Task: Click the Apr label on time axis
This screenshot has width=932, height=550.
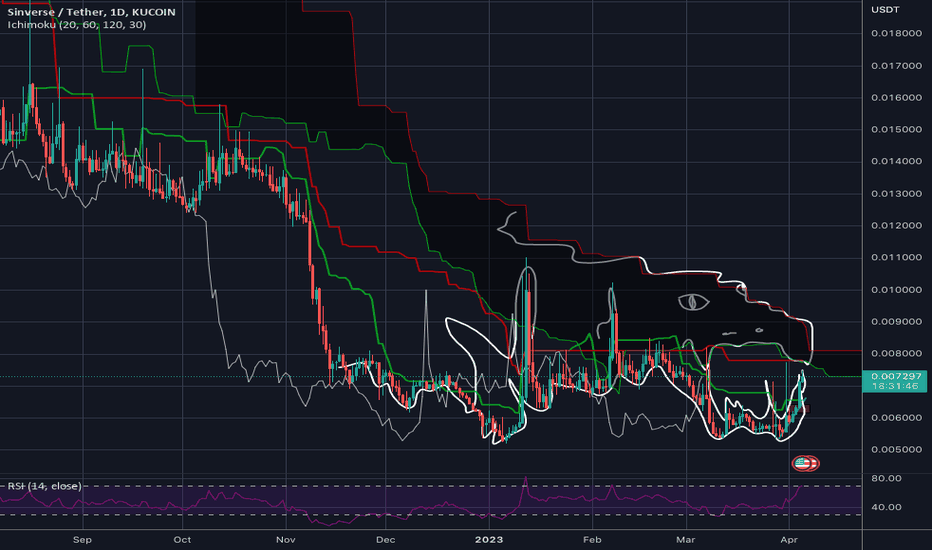Action: point(789,540)
